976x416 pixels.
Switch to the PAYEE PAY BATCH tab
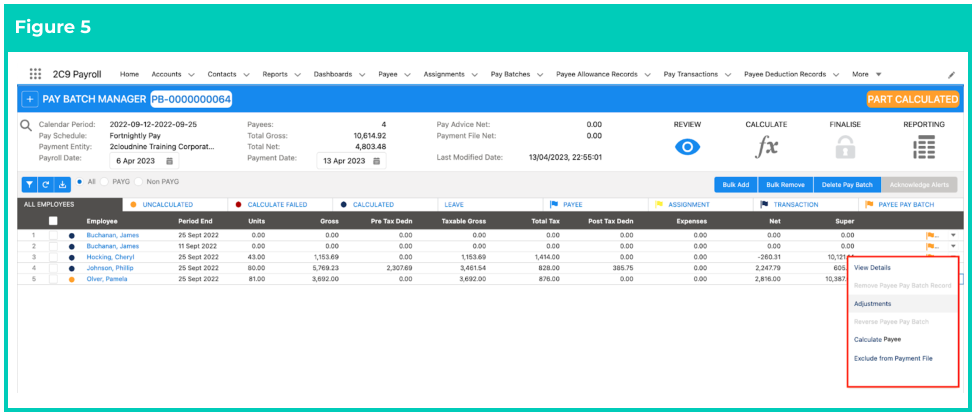[x=910, y=204]
